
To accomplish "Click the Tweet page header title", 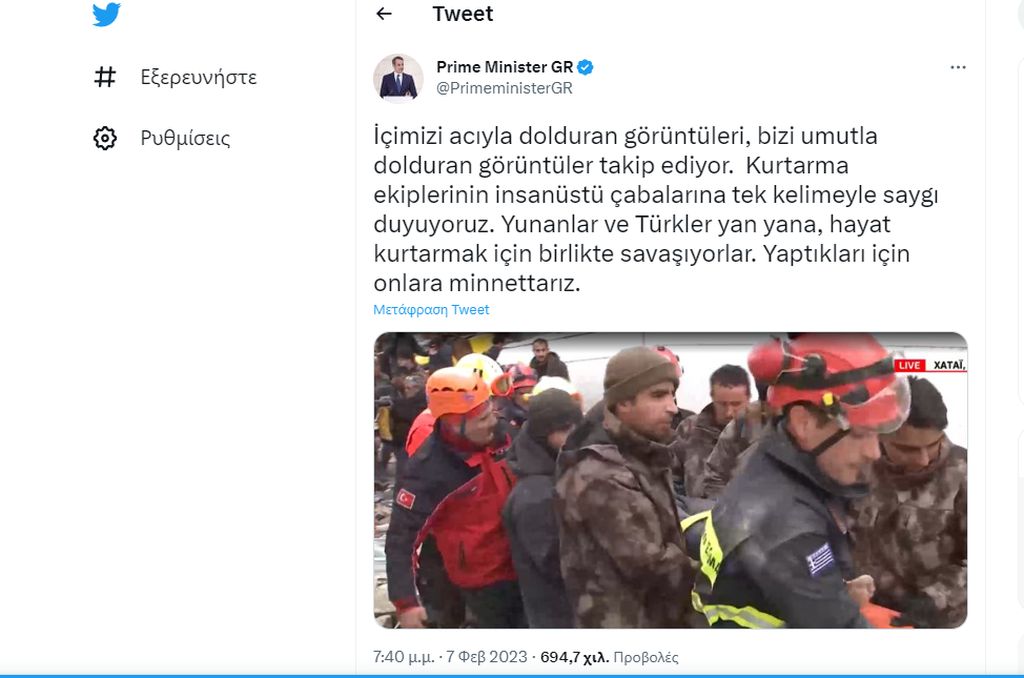I will tap(462, 14).
